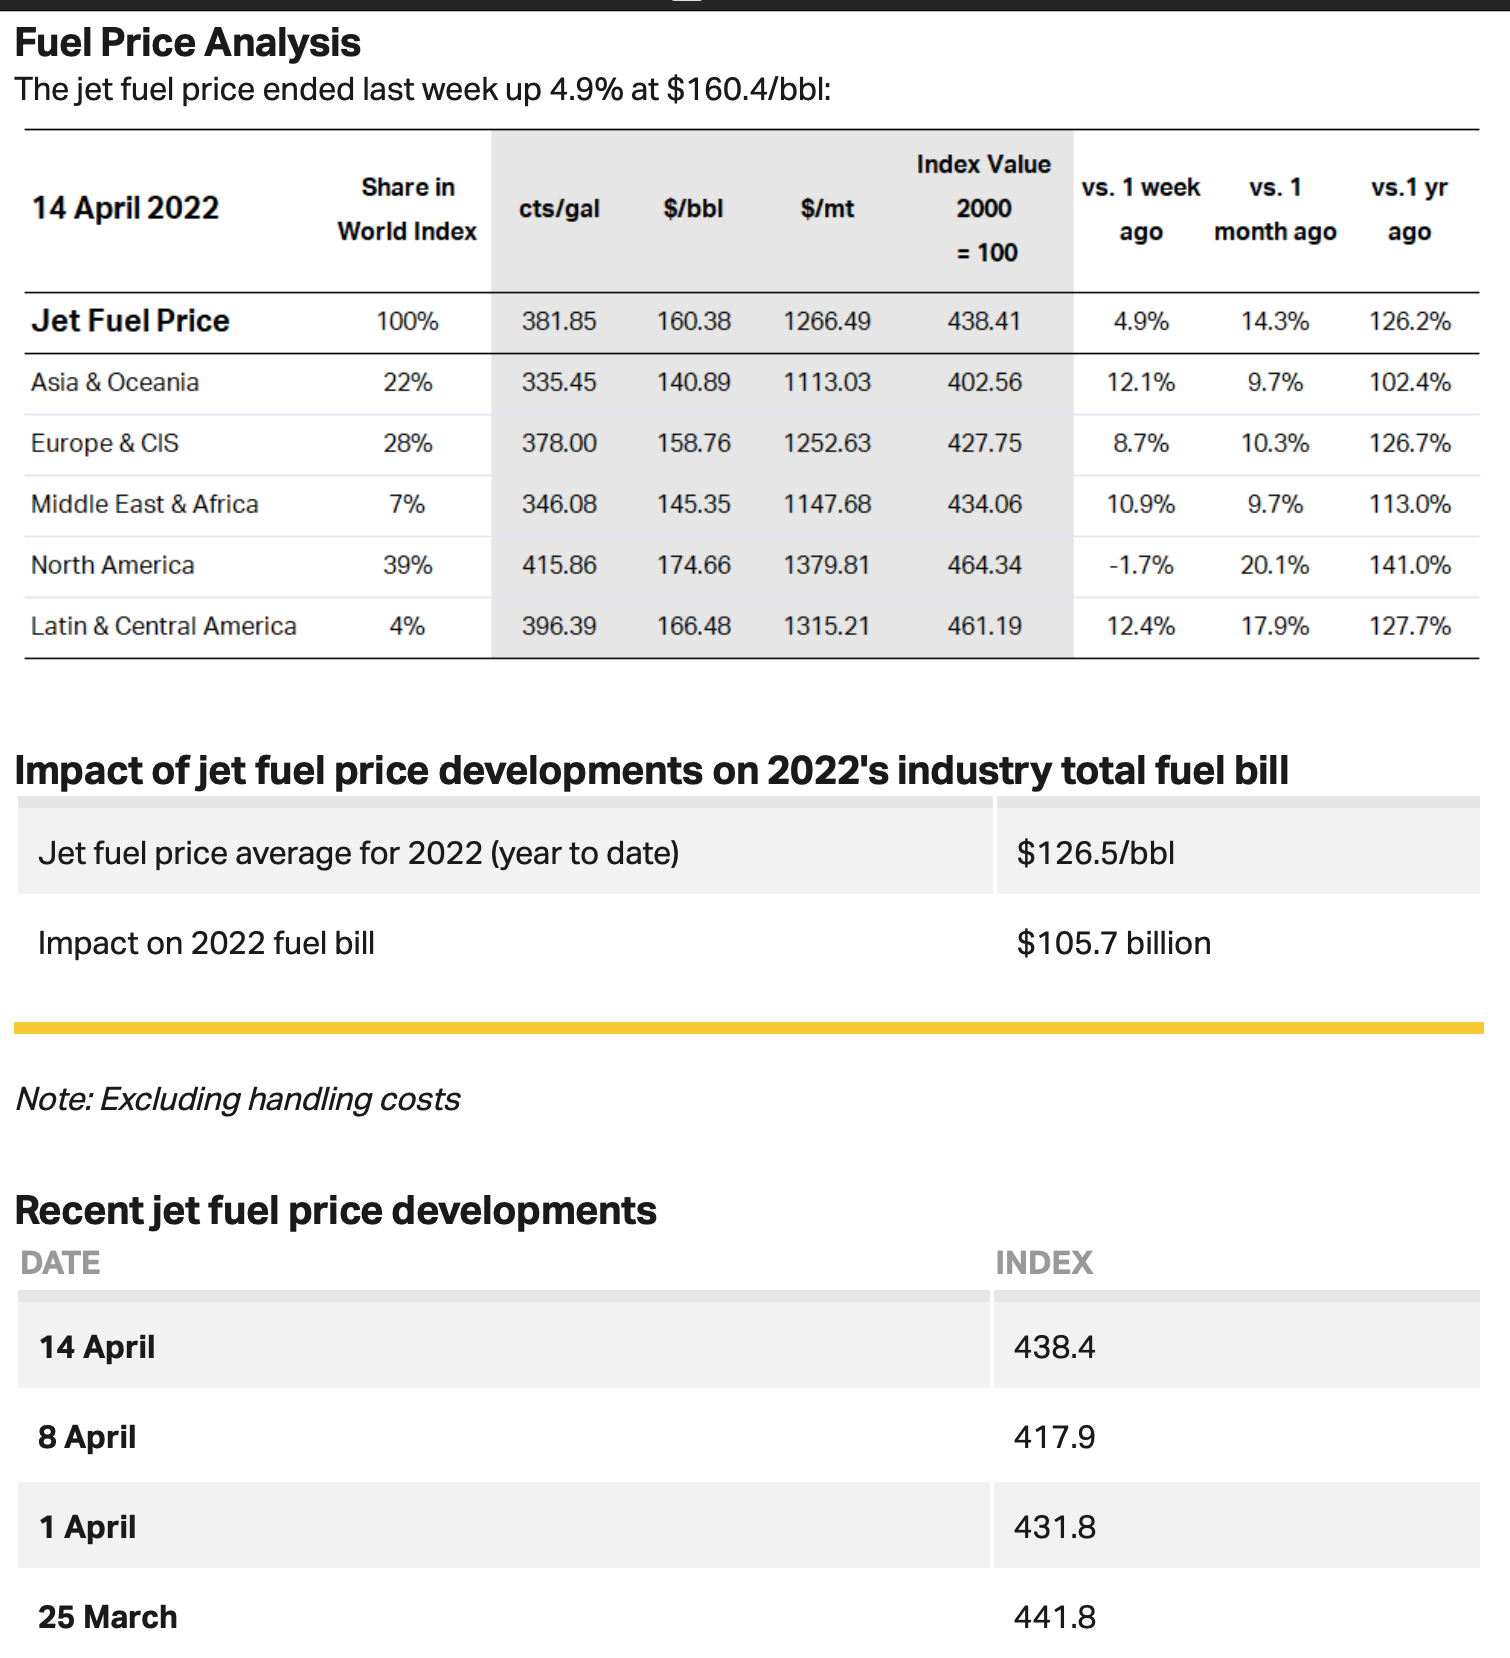
Task: Click the Europe & CIS 28% share
Action: (x=407, y=443)
